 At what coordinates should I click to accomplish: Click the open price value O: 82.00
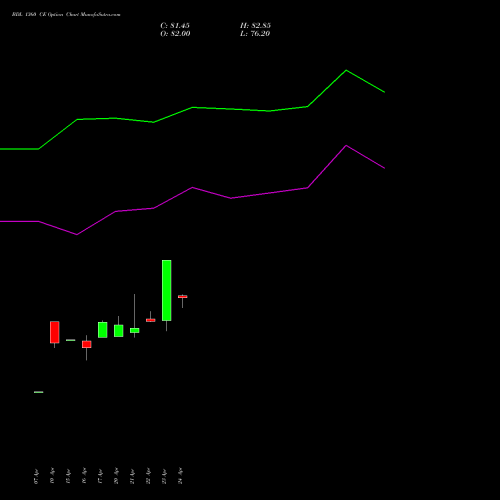(x=175, y=33)
